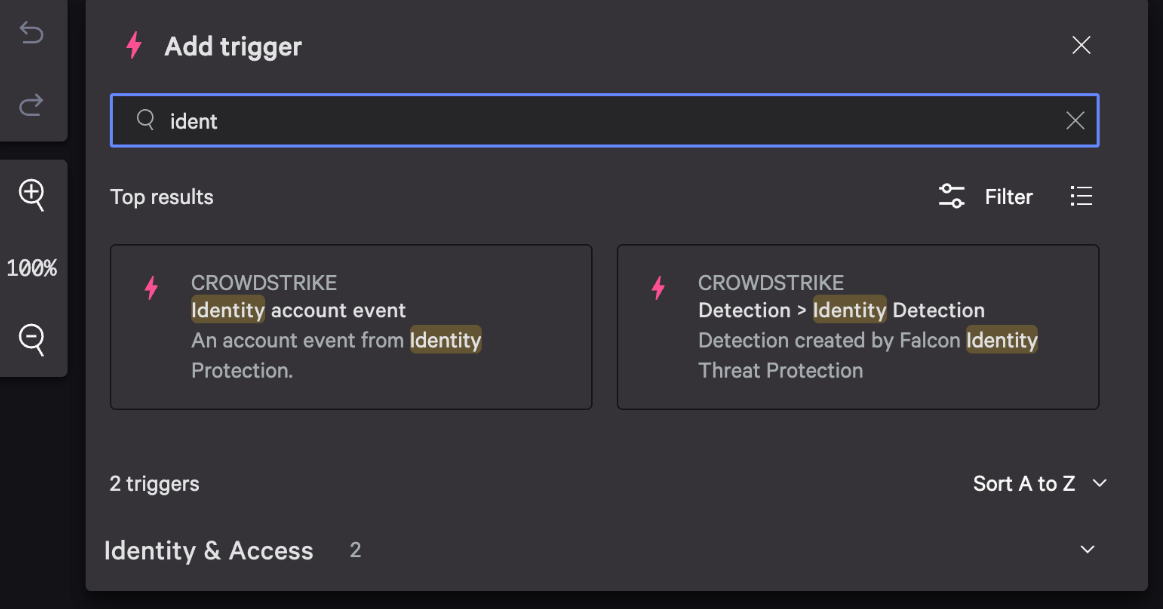Image resolution: width=1163 pixels, height=609 pixels.
Task: Close the Add trigger panel
Action: 1081,45
